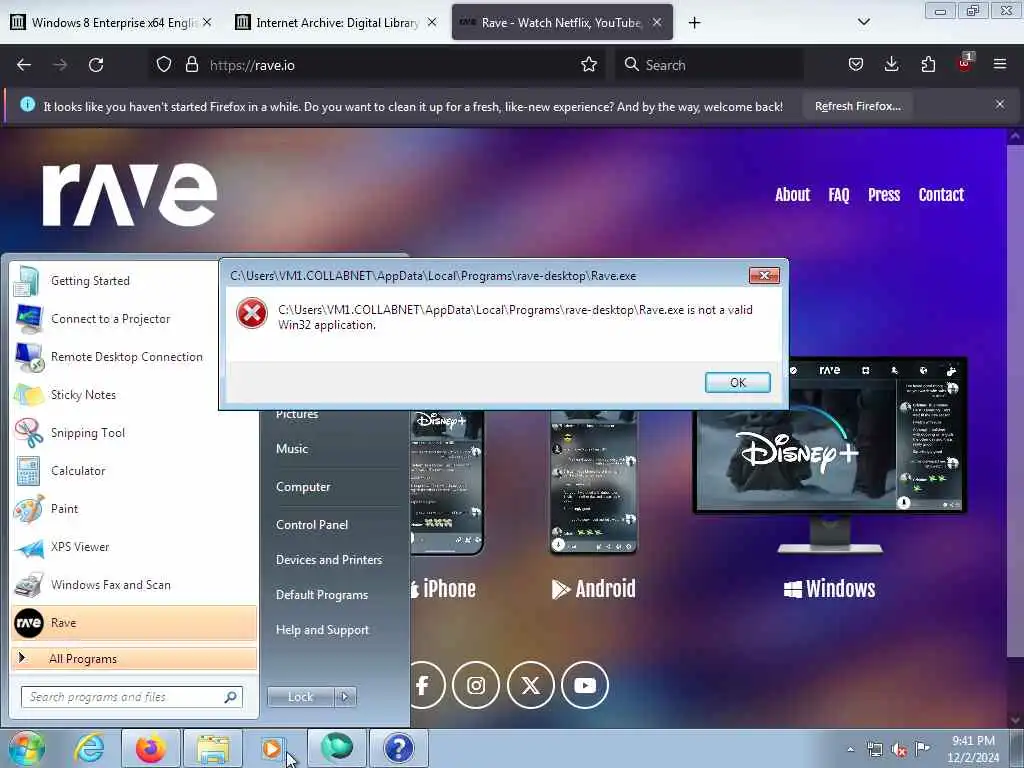Open Remote Desktop Connection
Screen dimensions: 1024x768
[115, 357]
